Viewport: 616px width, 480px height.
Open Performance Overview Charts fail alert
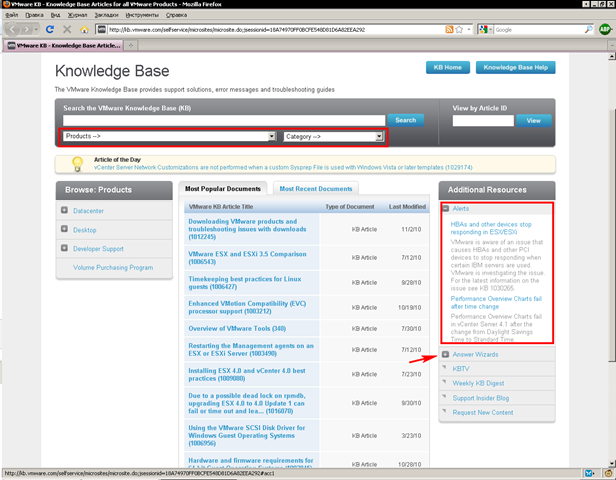496,302
